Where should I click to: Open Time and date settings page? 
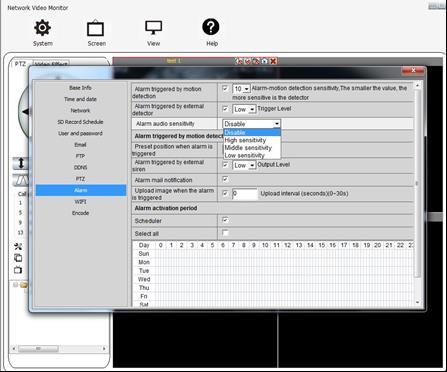(80, 99)
